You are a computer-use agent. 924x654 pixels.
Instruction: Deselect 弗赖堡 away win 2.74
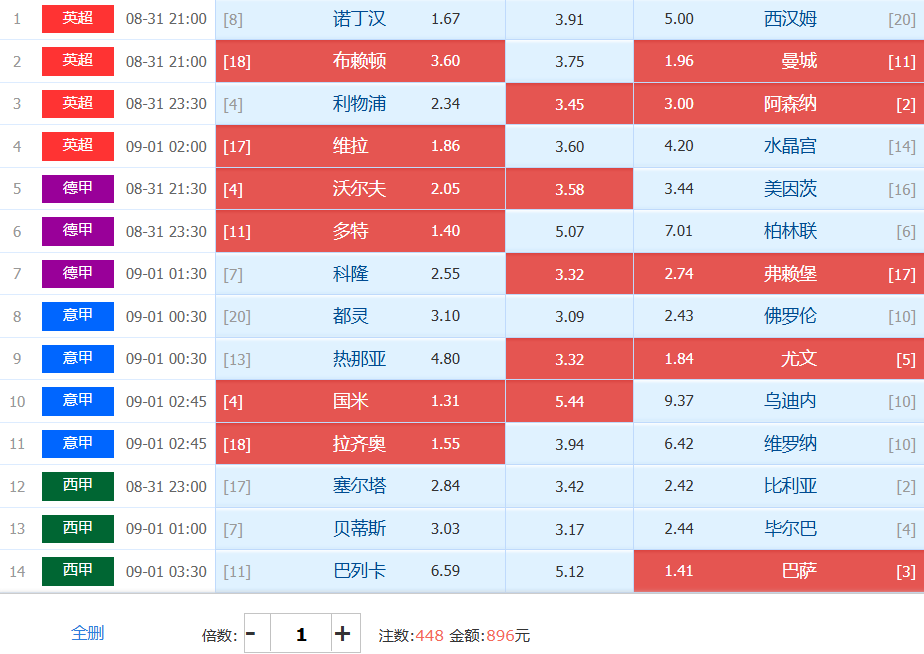(x=779, y=273)
